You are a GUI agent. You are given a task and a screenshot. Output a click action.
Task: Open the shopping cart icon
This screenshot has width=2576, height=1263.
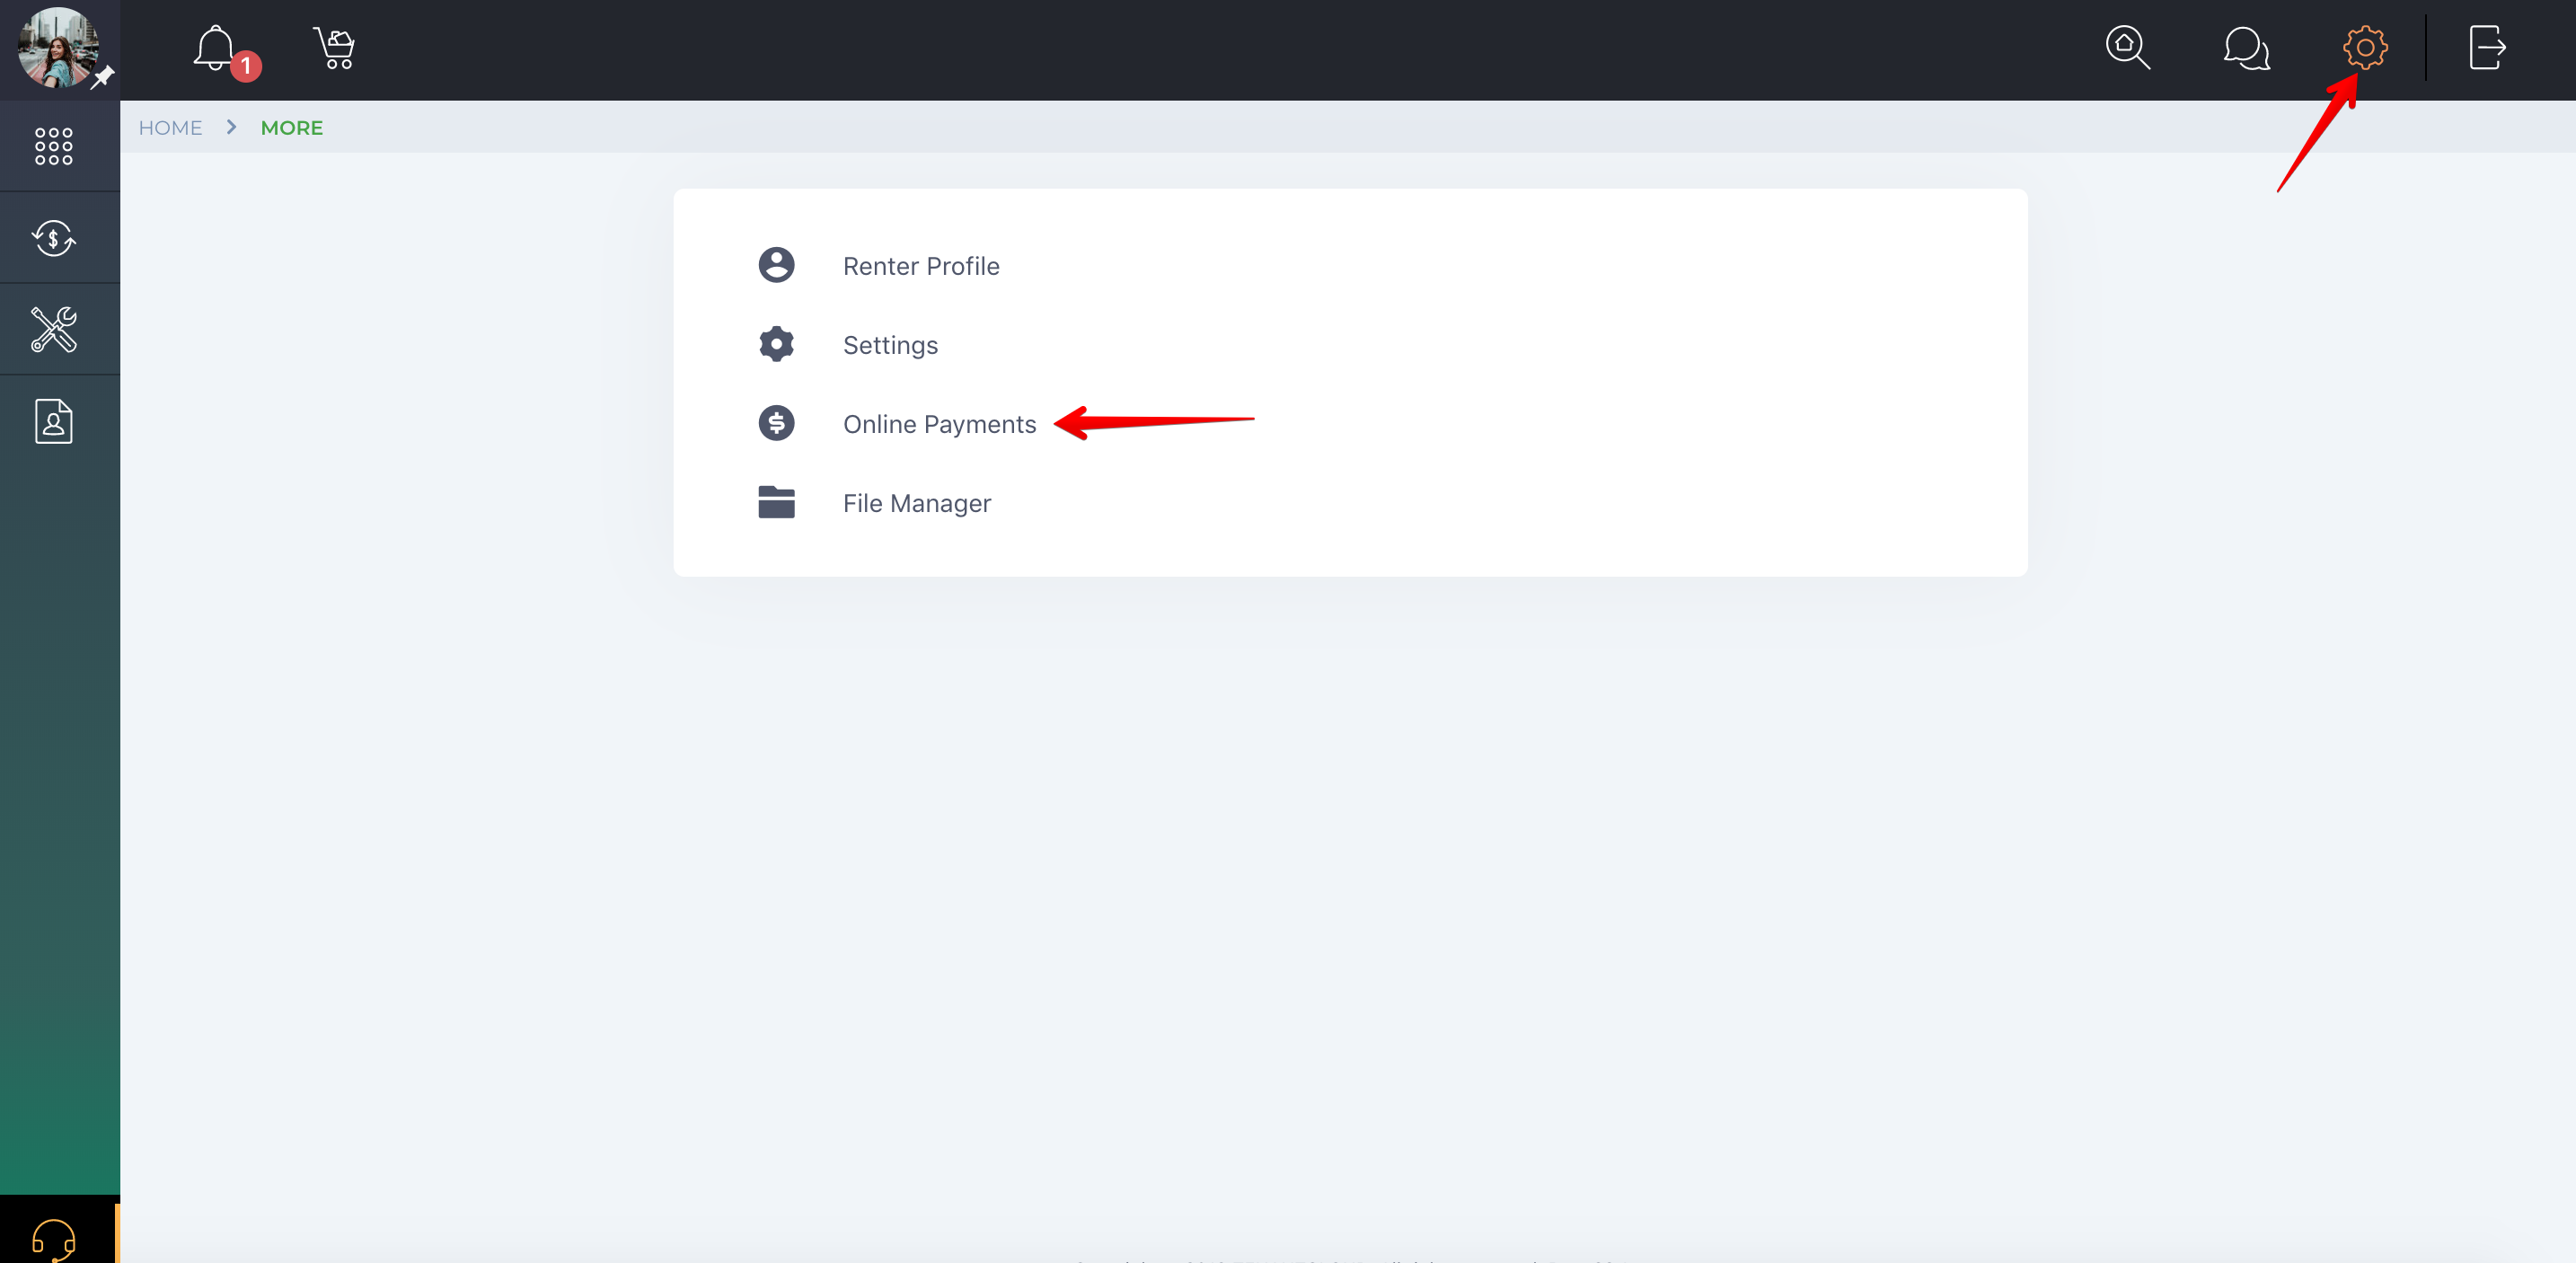coord(334,47)
